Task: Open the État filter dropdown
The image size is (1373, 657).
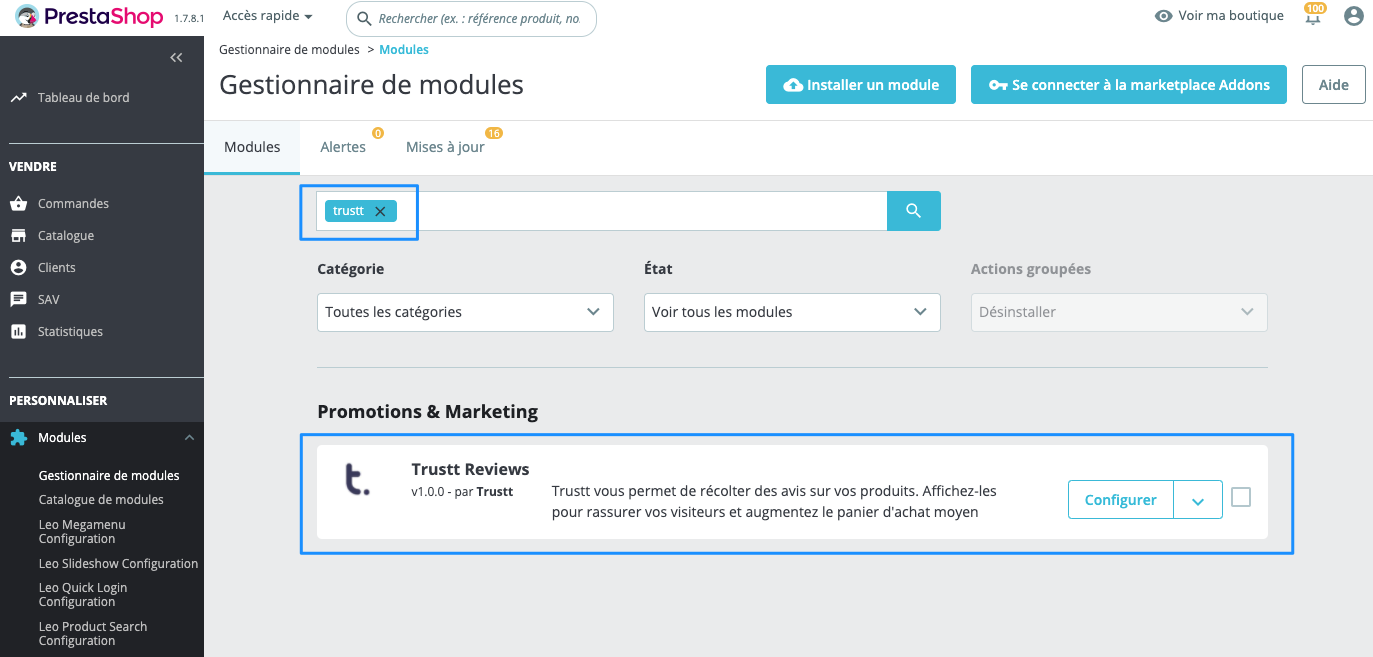Action: [792, 312]
